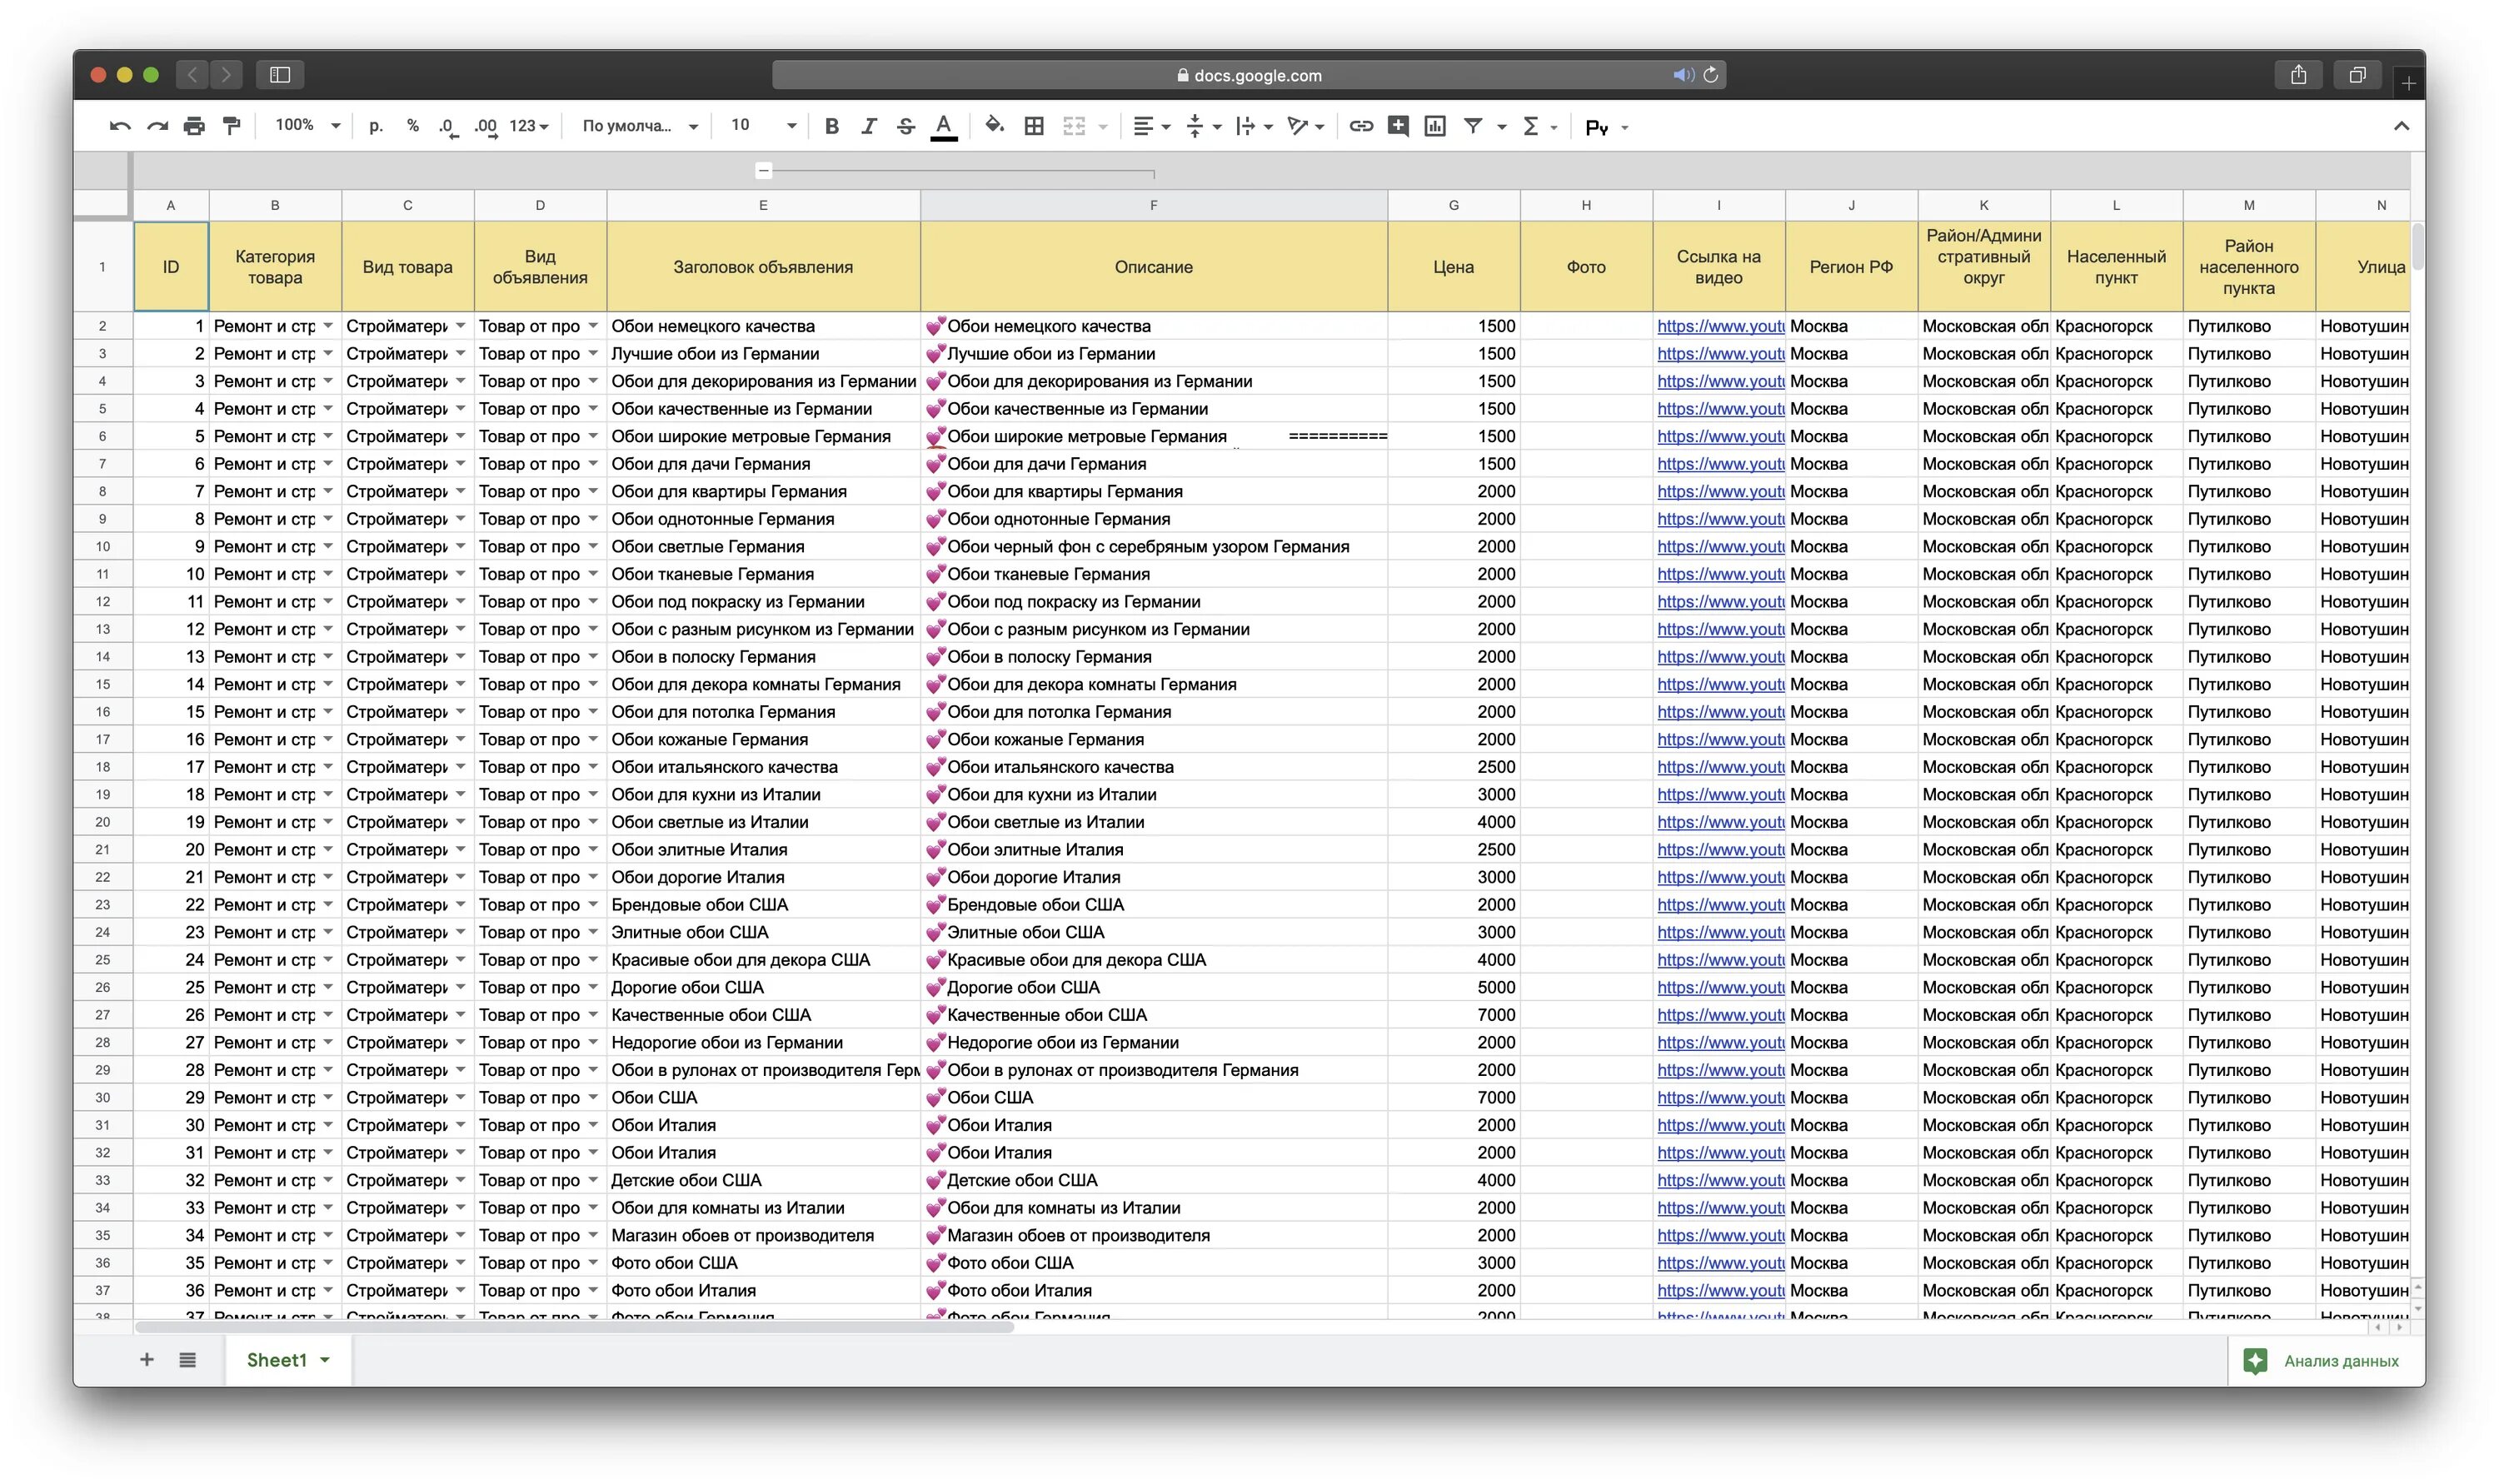
Task: Format as percent
Action: pos(412,126)
